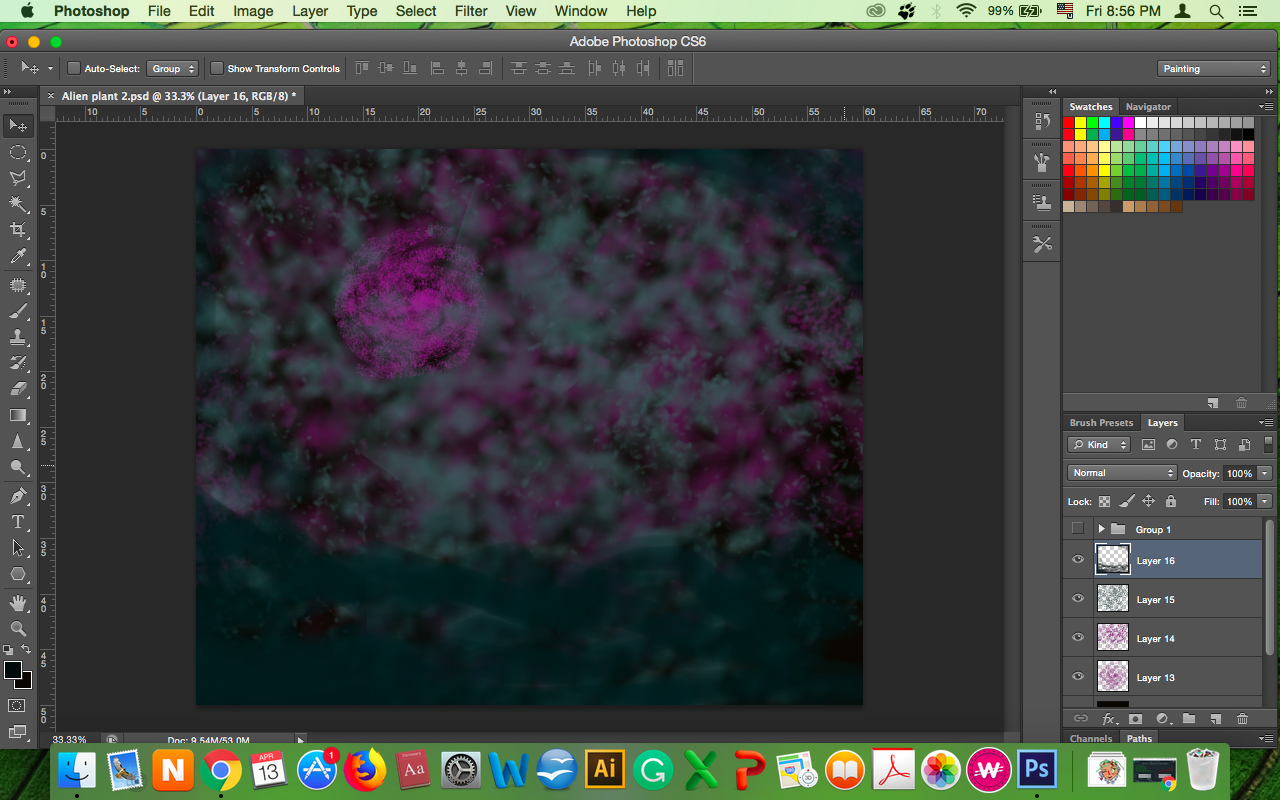
Task: Choose the Eraser tool
Action: click(x=18, y=389)
